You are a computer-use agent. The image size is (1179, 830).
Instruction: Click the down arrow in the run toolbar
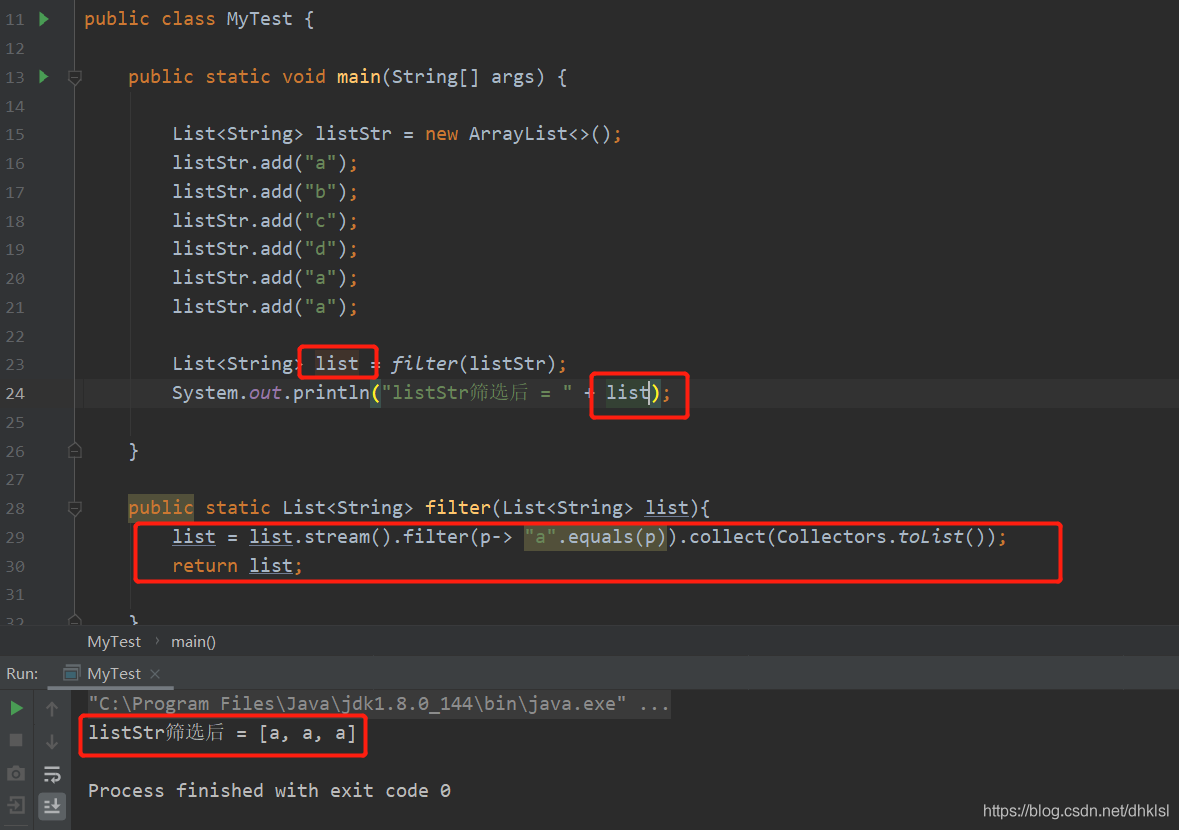coord(52,741)
